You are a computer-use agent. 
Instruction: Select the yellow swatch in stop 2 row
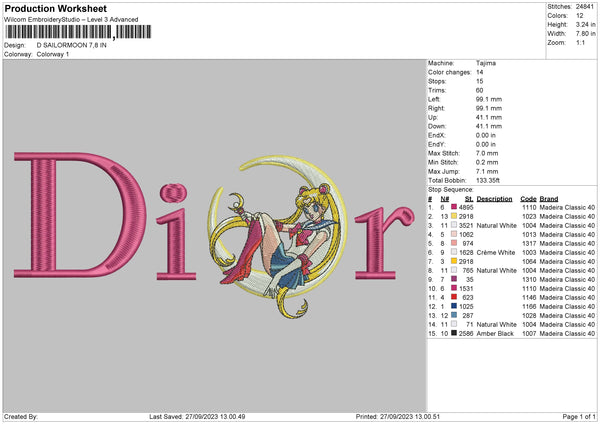click(455, 216)
